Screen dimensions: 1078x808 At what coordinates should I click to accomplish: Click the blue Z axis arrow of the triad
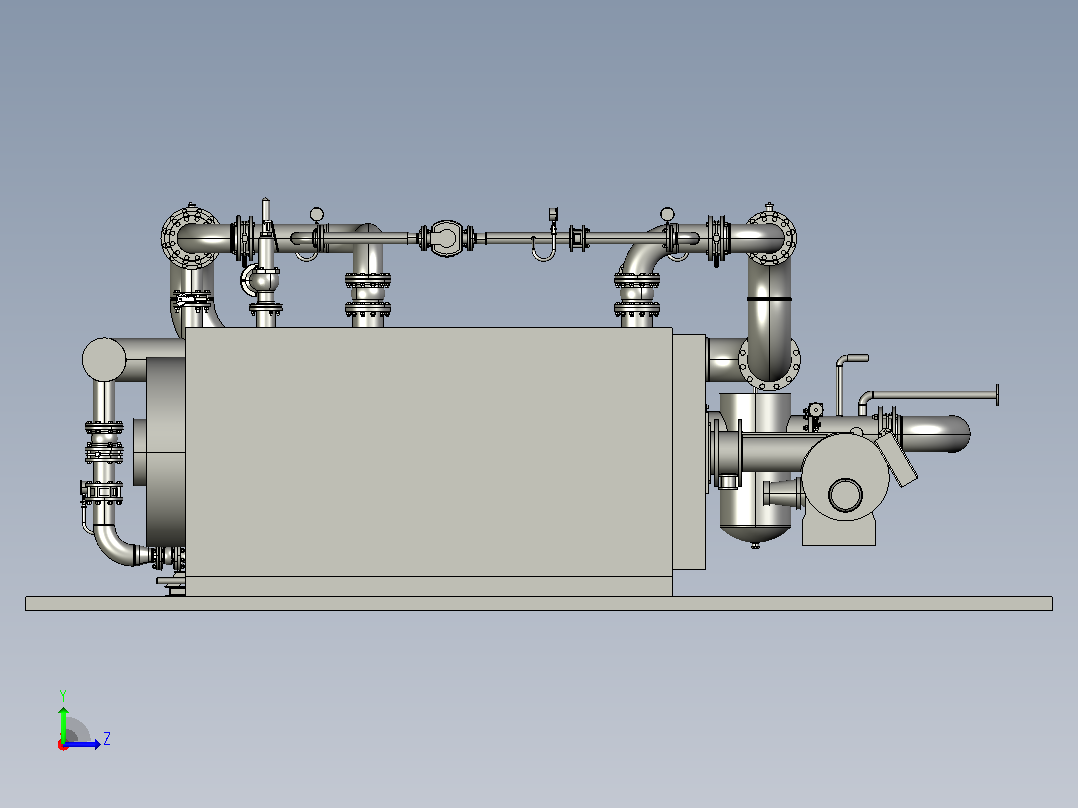tap(83, 744)
